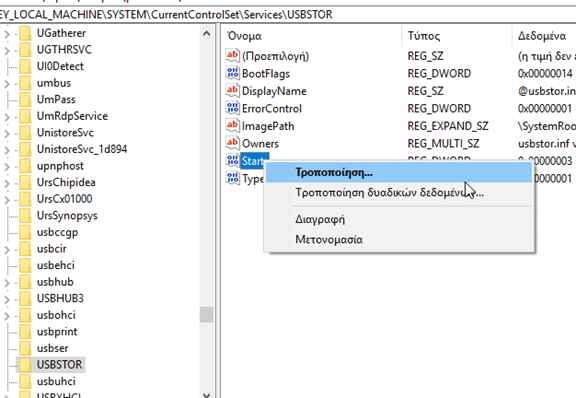Click the string icon beside DisplayName
The height and width of the screenshot is (398, 576).
[x=232, y=91]
